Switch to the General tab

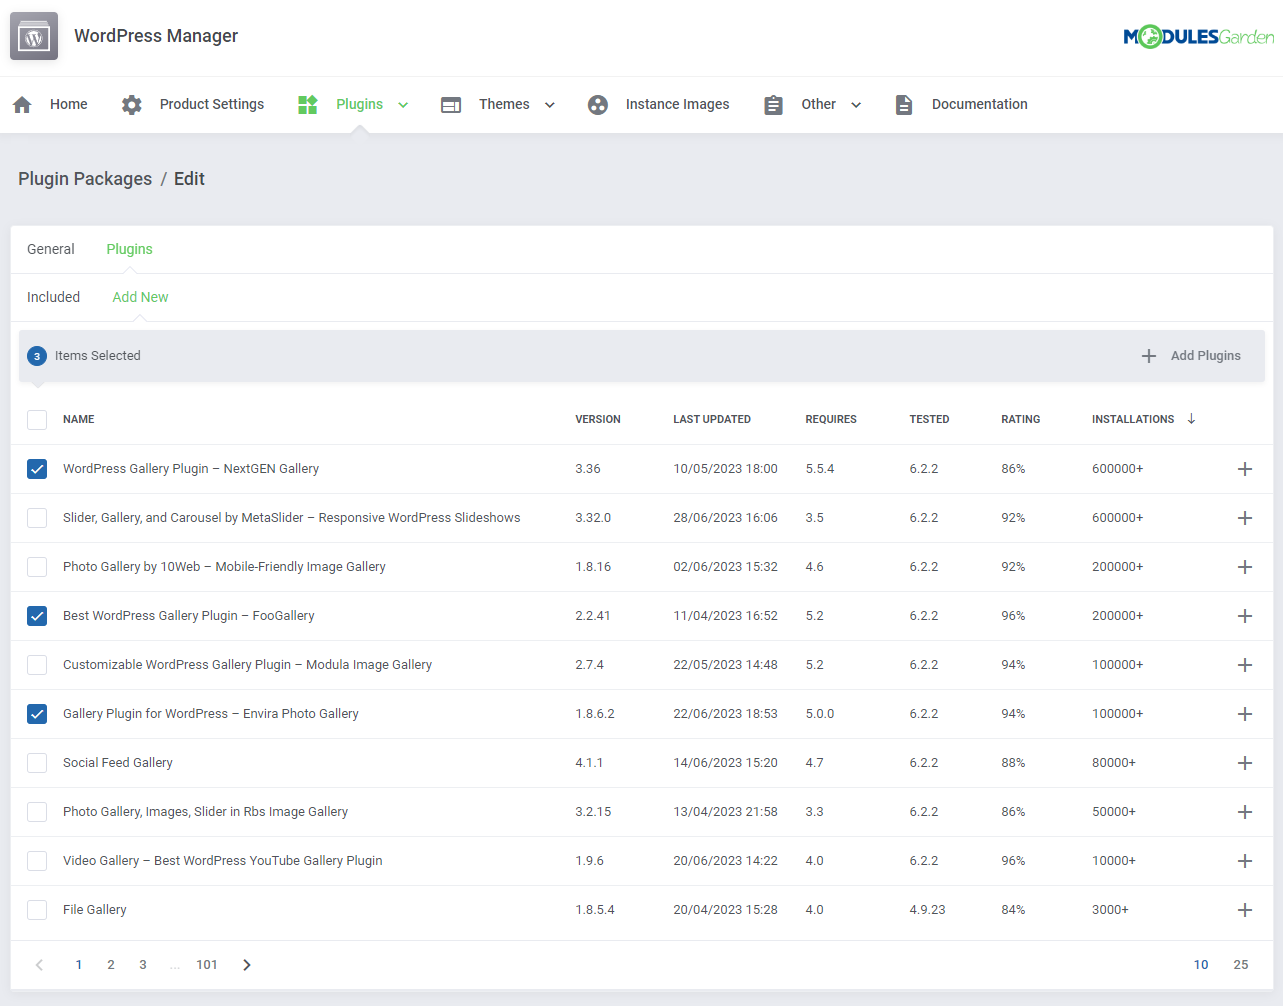[51, 249]
